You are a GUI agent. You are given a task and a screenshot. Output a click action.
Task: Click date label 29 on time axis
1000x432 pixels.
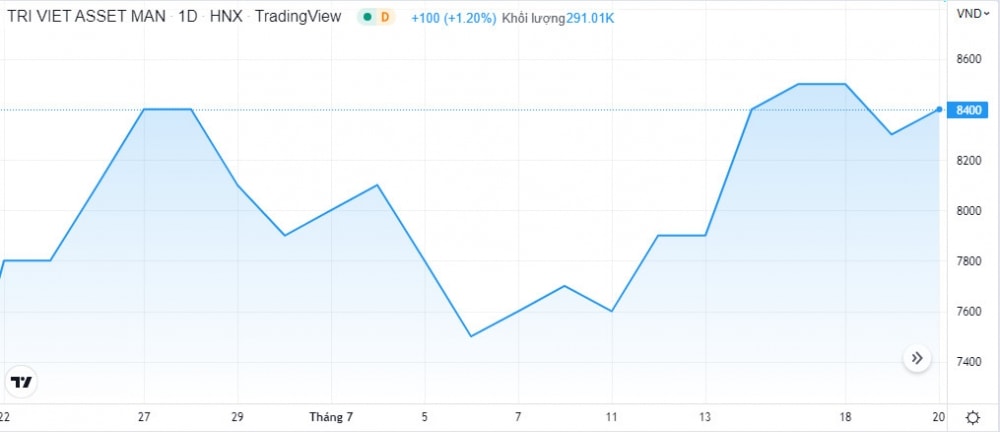coord(237,417)
